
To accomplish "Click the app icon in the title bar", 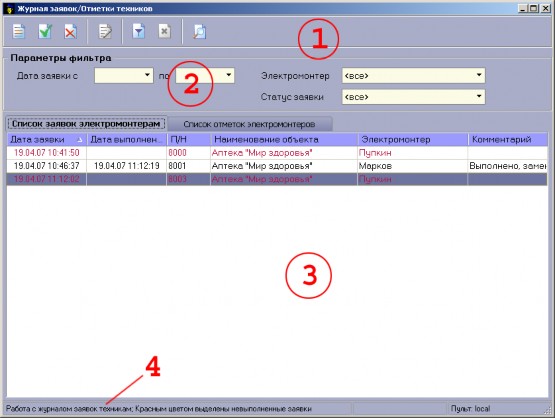I will coord(10,8).
